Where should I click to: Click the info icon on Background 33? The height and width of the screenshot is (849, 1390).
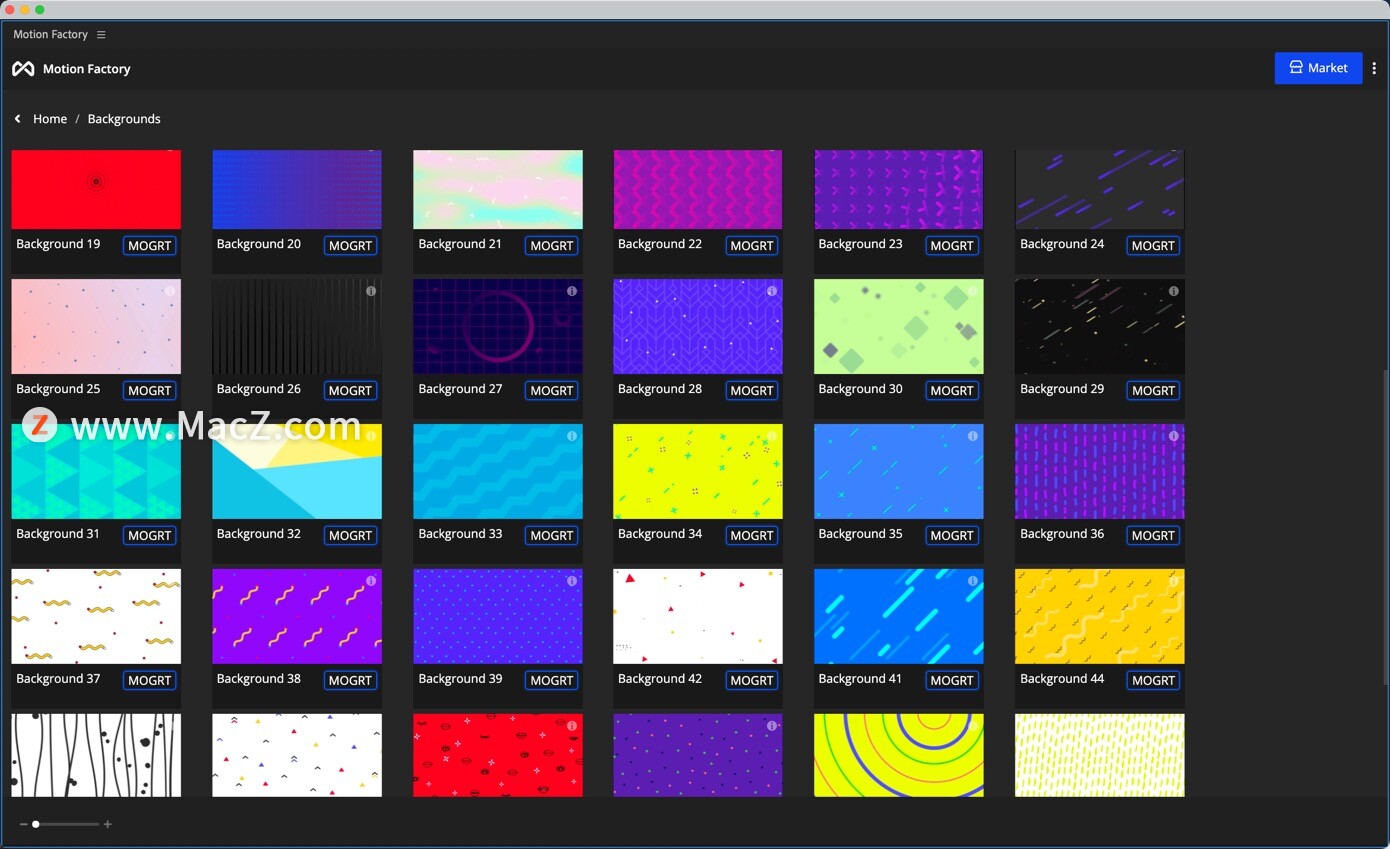point(572,436)
